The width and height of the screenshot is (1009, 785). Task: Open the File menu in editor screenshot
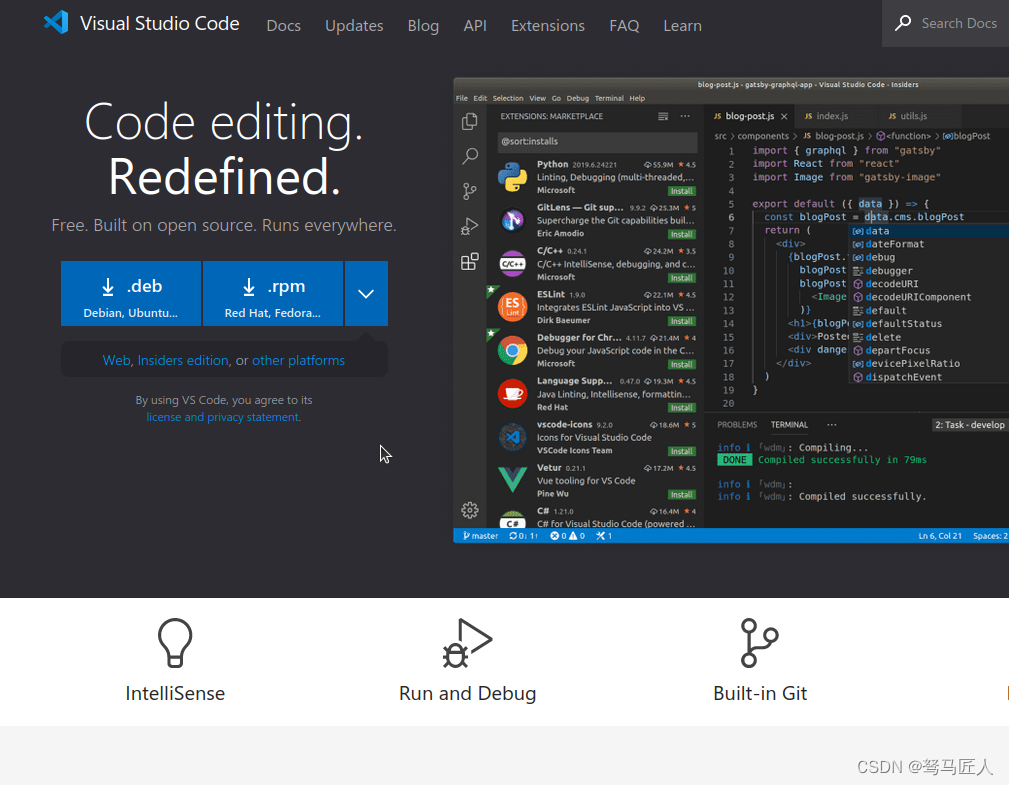point(462,98)
